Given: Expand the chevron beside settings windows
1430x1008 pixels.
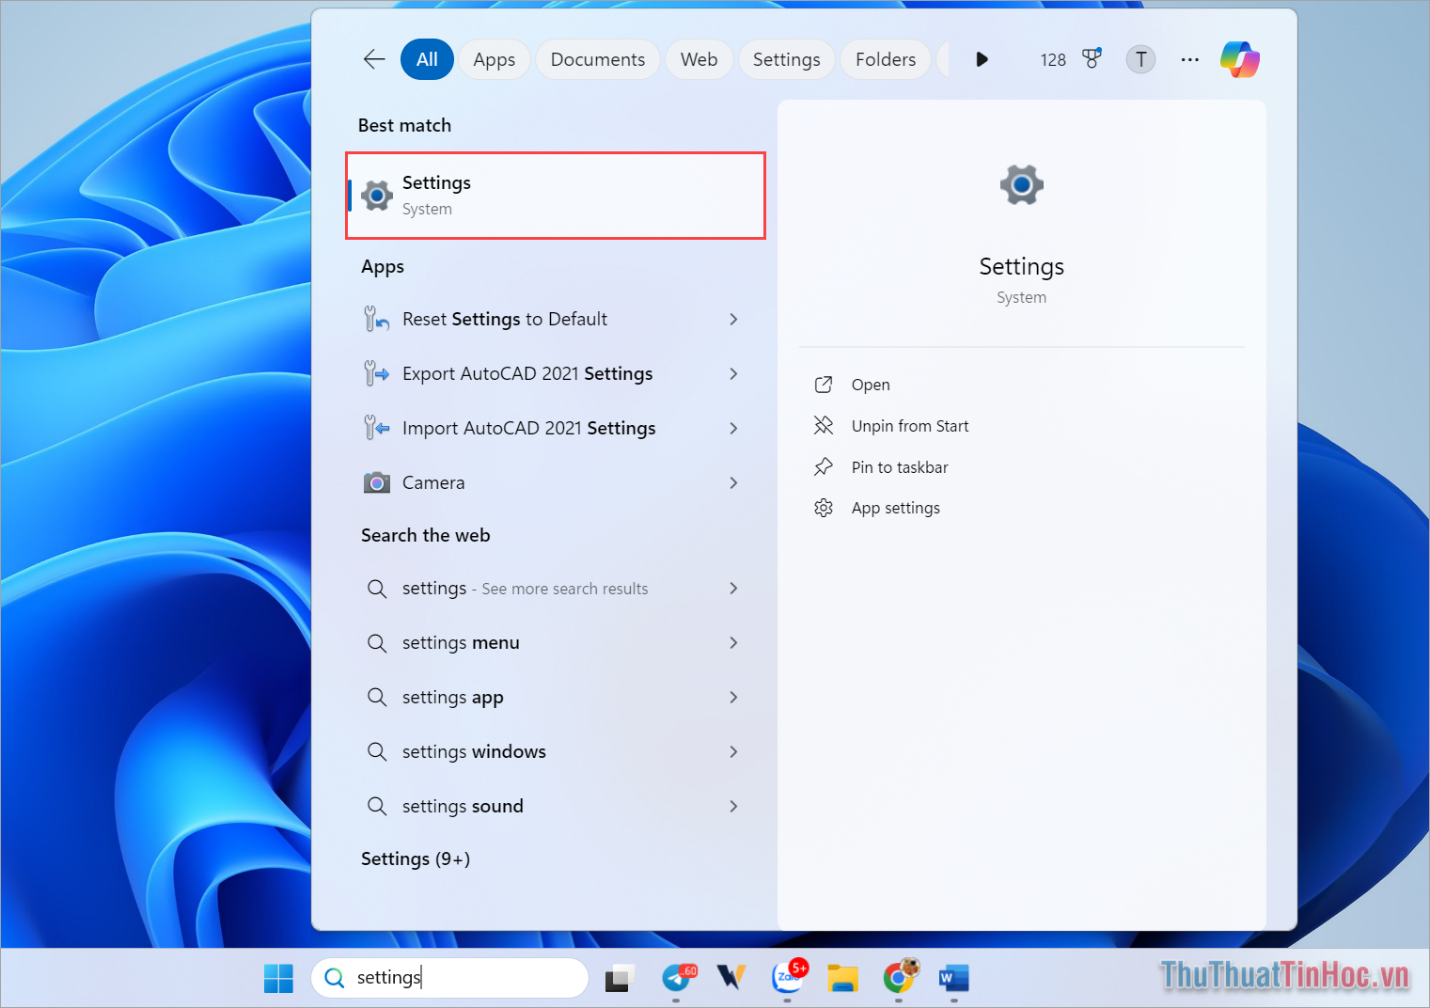Looking at the screenshot, I should coord(733,751).
